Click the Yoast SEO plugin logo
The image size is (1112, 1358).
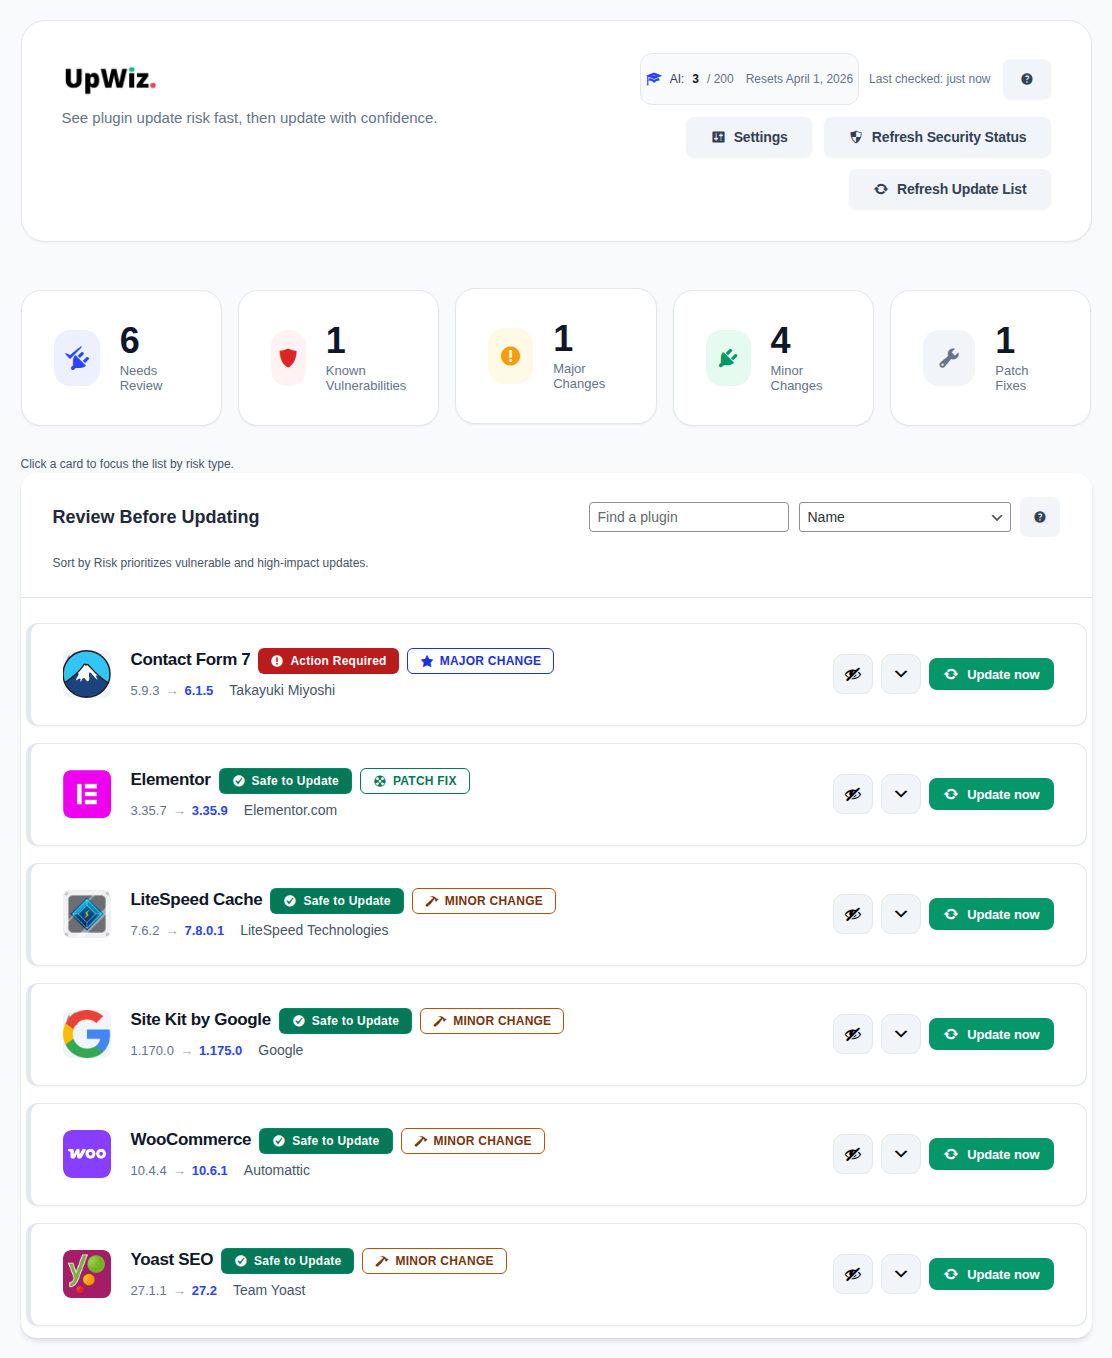(x=87, y=1274)
